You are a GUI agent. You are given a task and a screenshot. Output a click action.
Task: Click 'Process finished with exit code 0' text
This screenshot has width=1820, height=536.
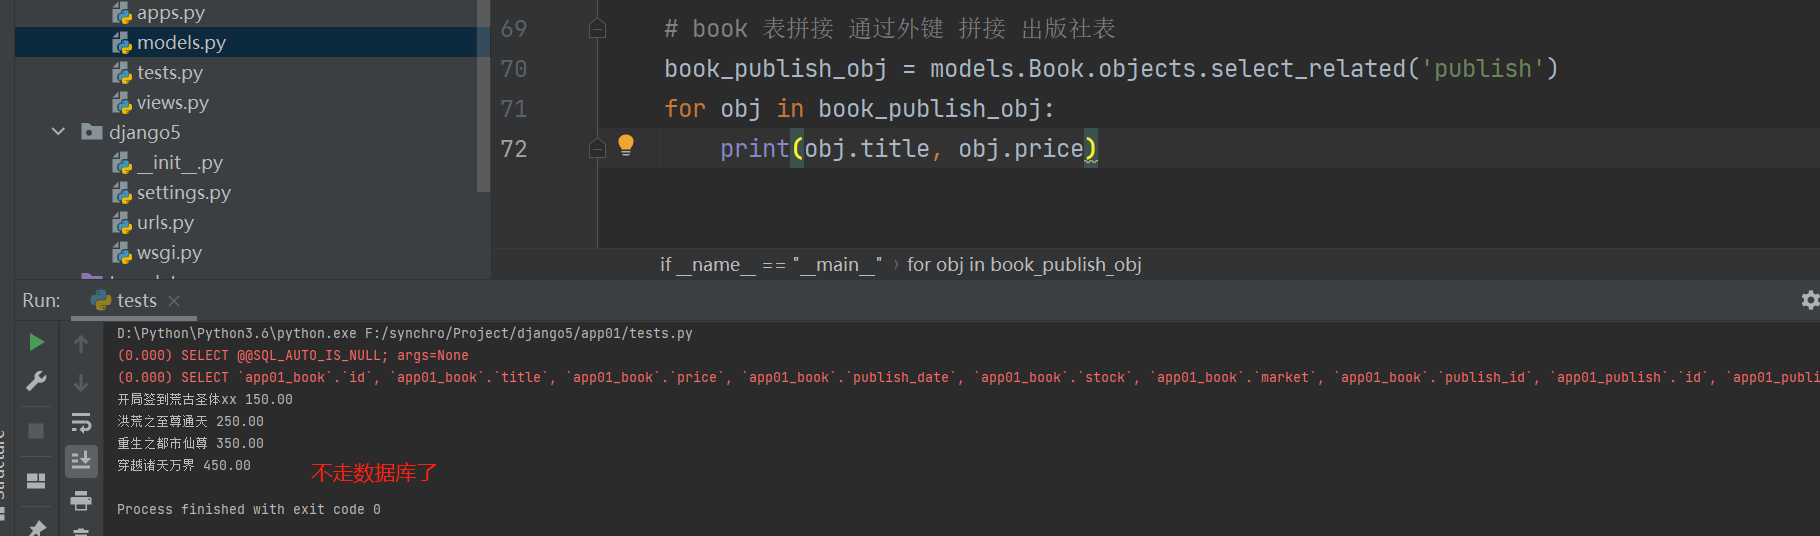point(249,510)
